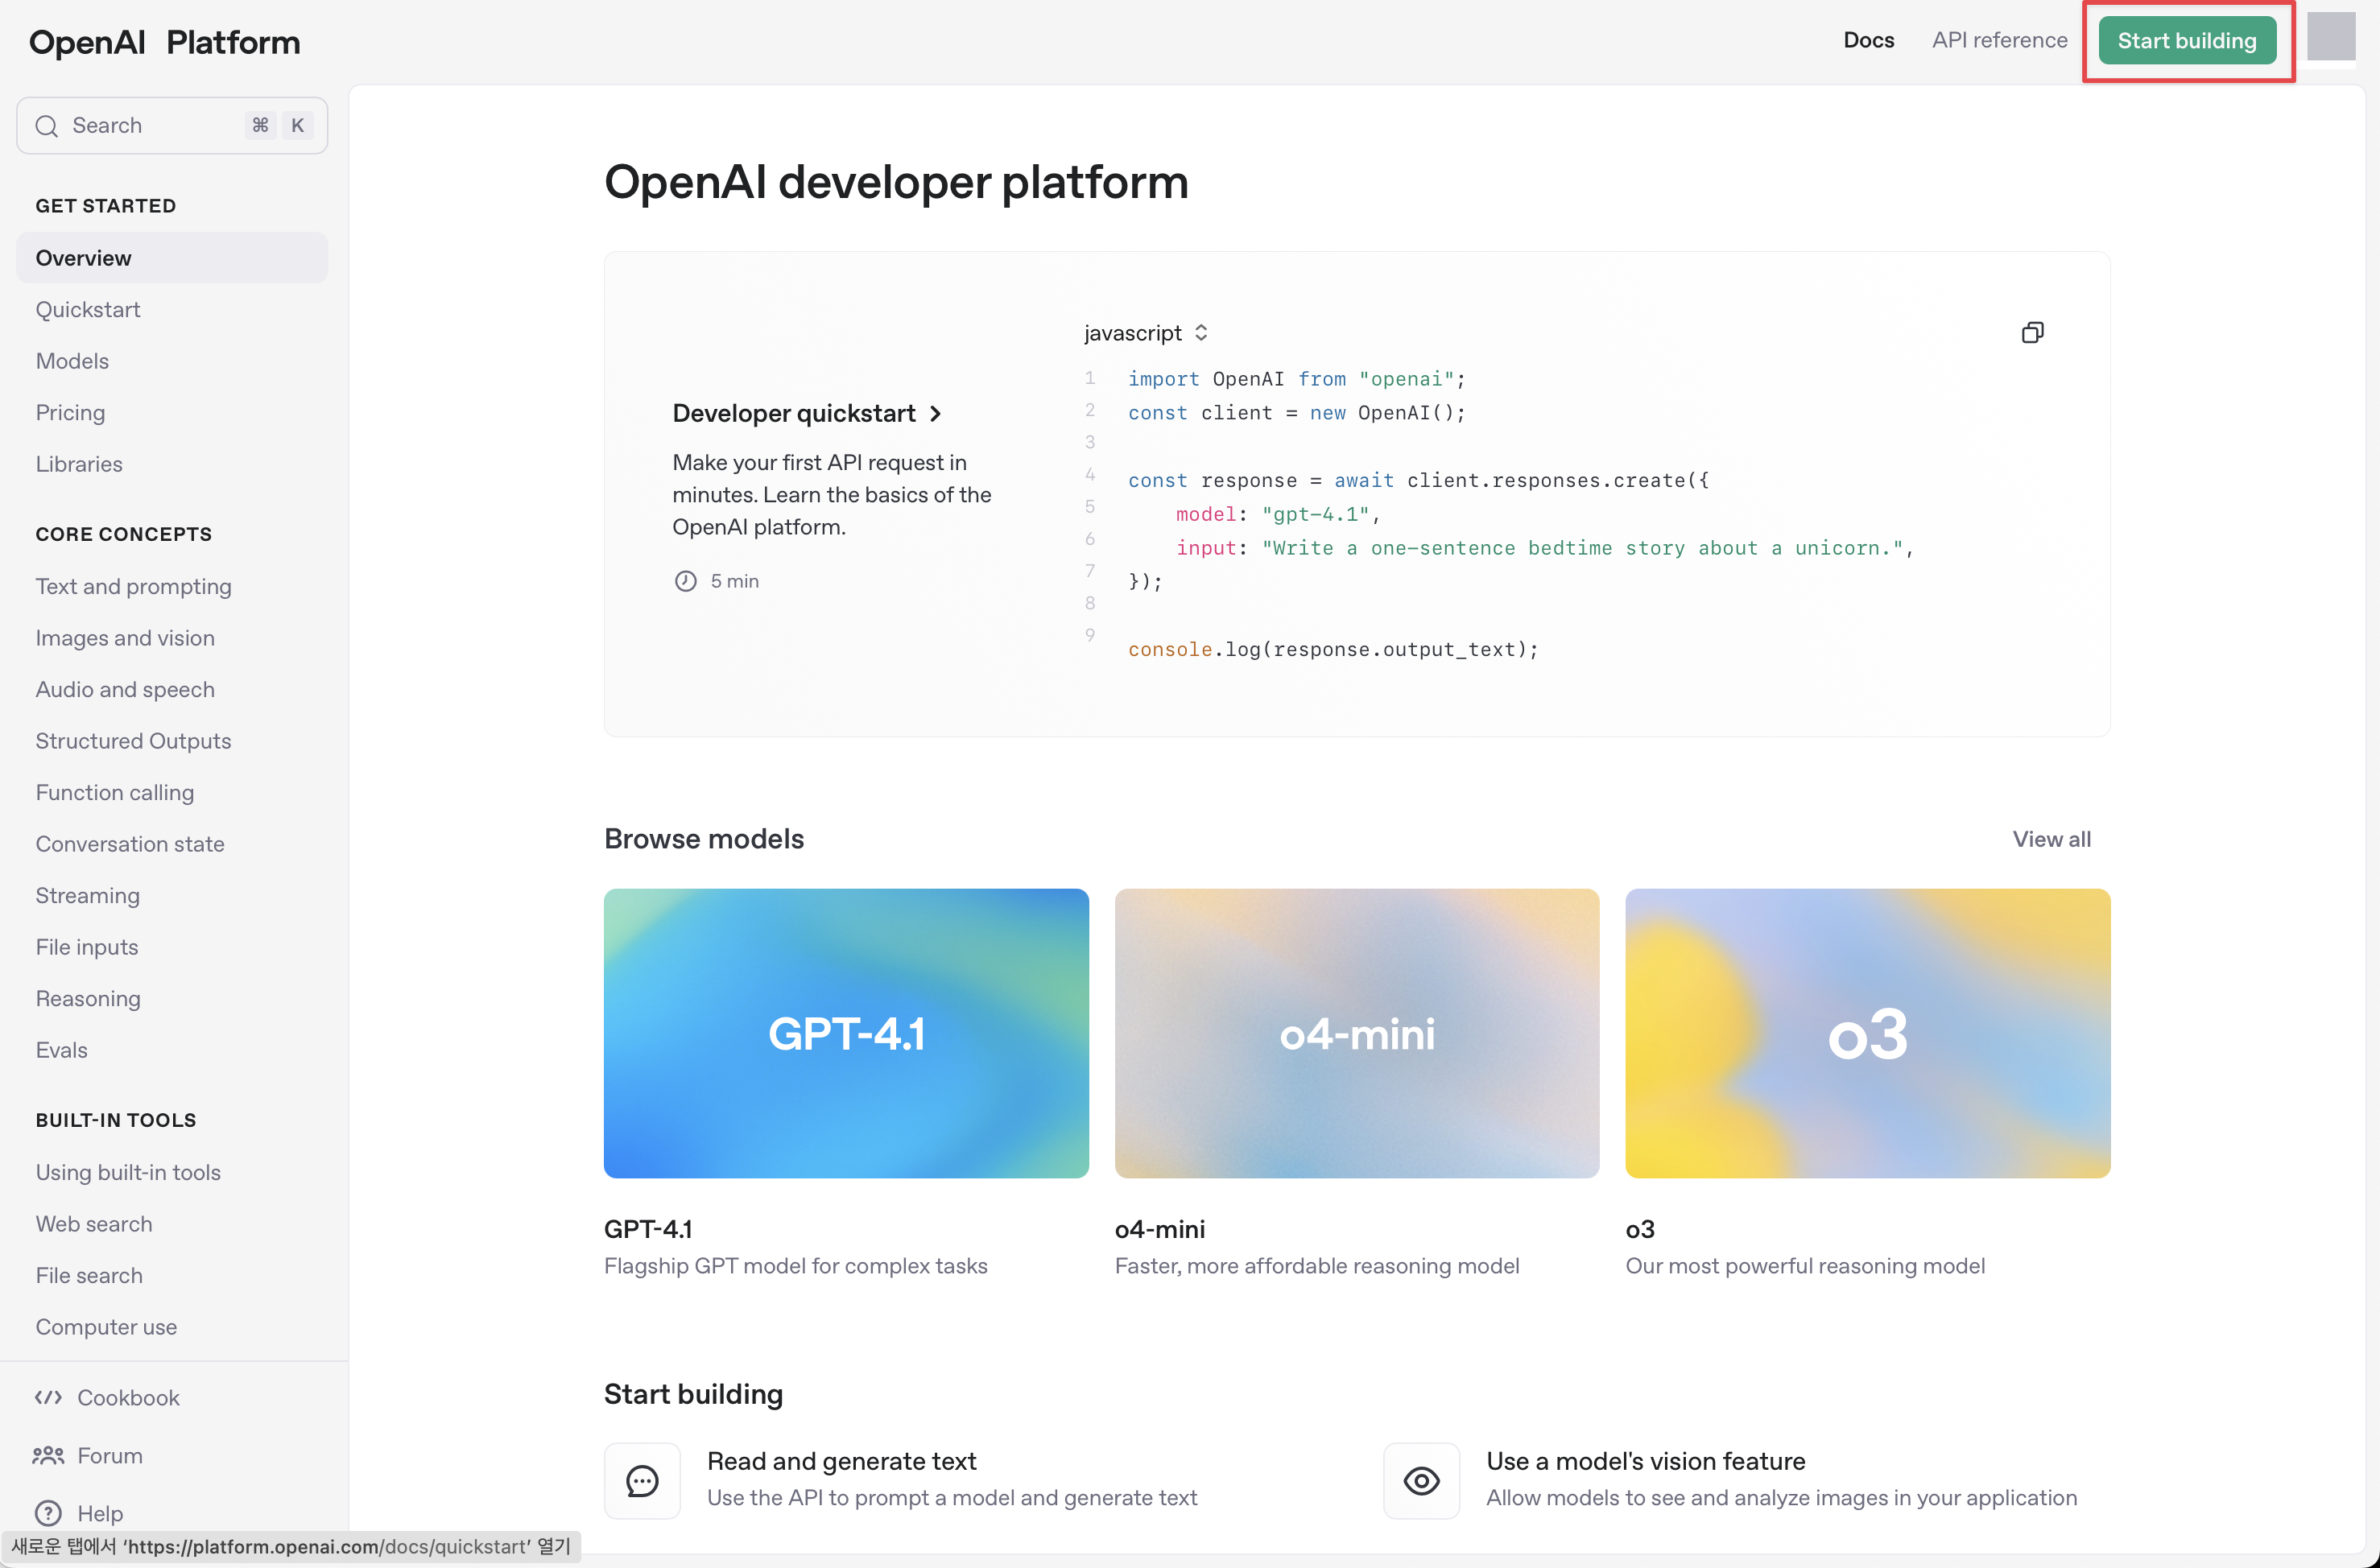
Task: Click the chat bubble icon for text generation
Action: (x=642, y=1480)
